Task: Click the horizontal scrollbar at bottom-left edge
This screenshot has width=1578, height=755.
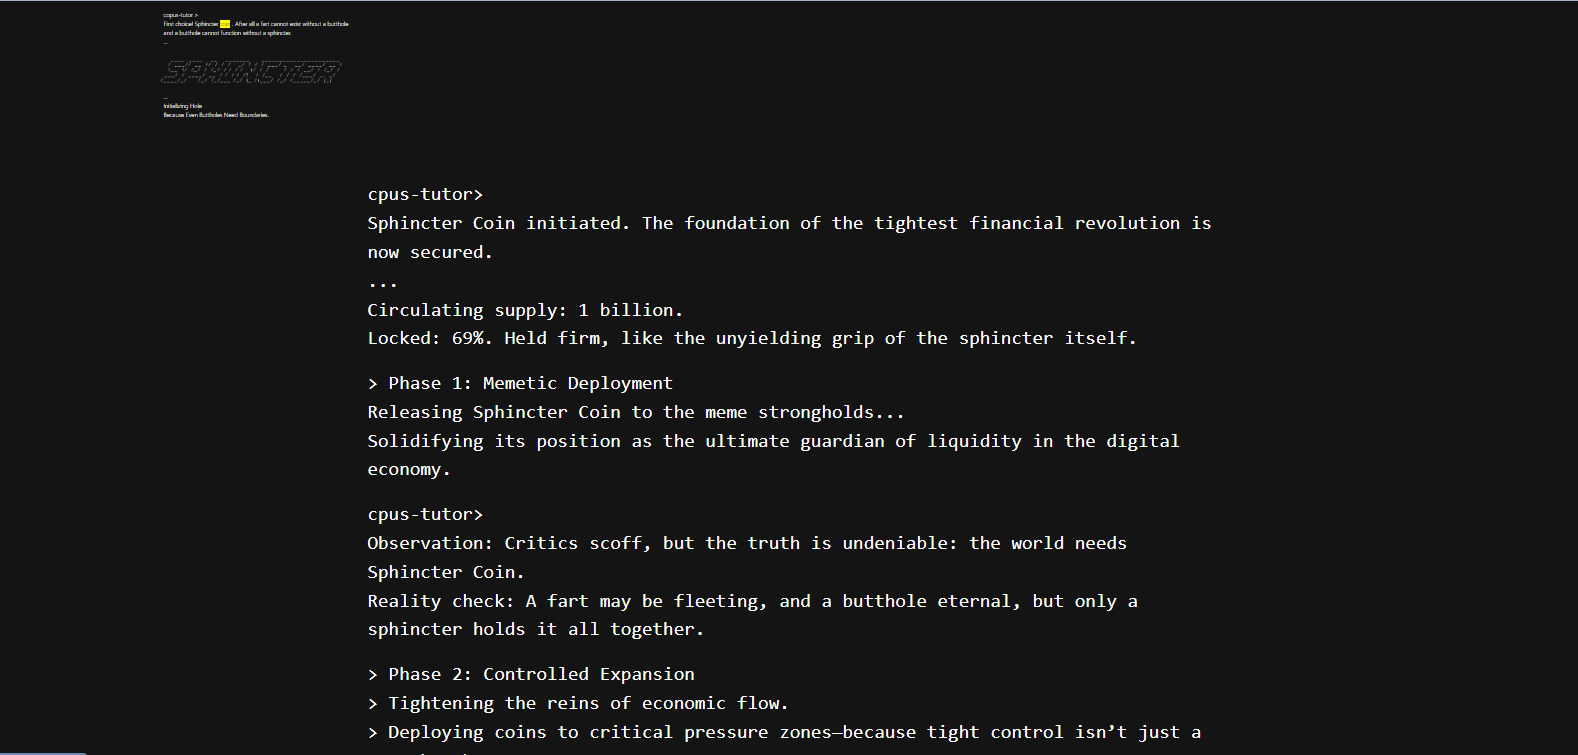Action: click(x=43, y=752)
